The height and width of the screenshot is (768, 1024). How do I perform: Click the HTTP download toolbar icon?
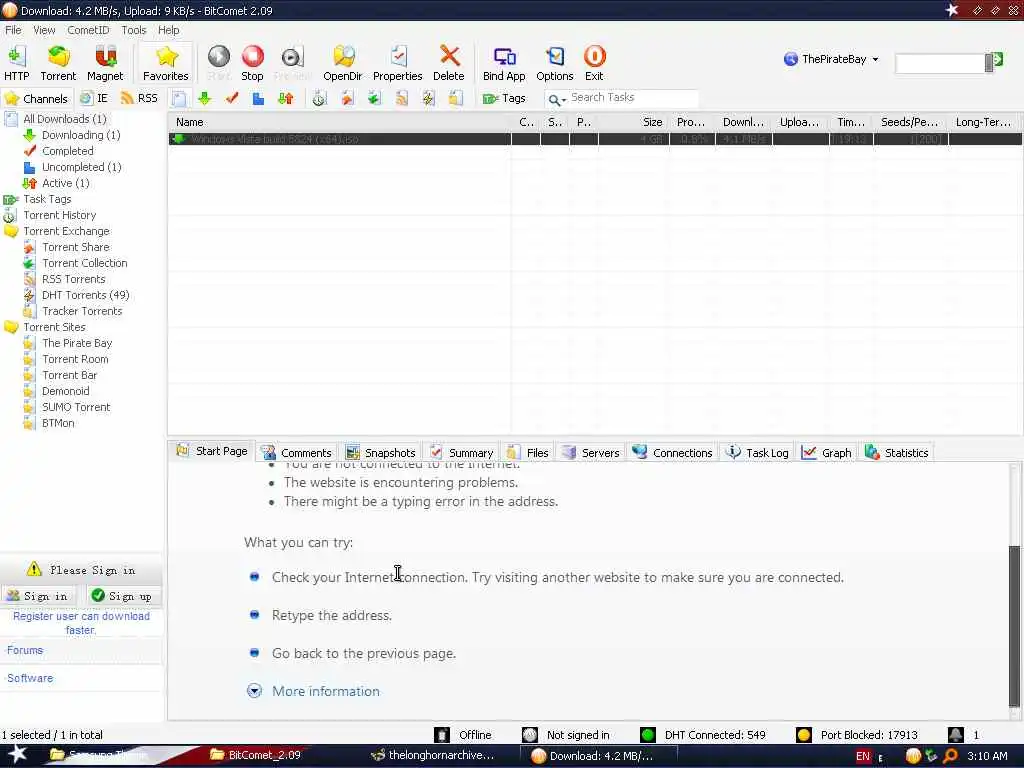(x=16, y=63)
